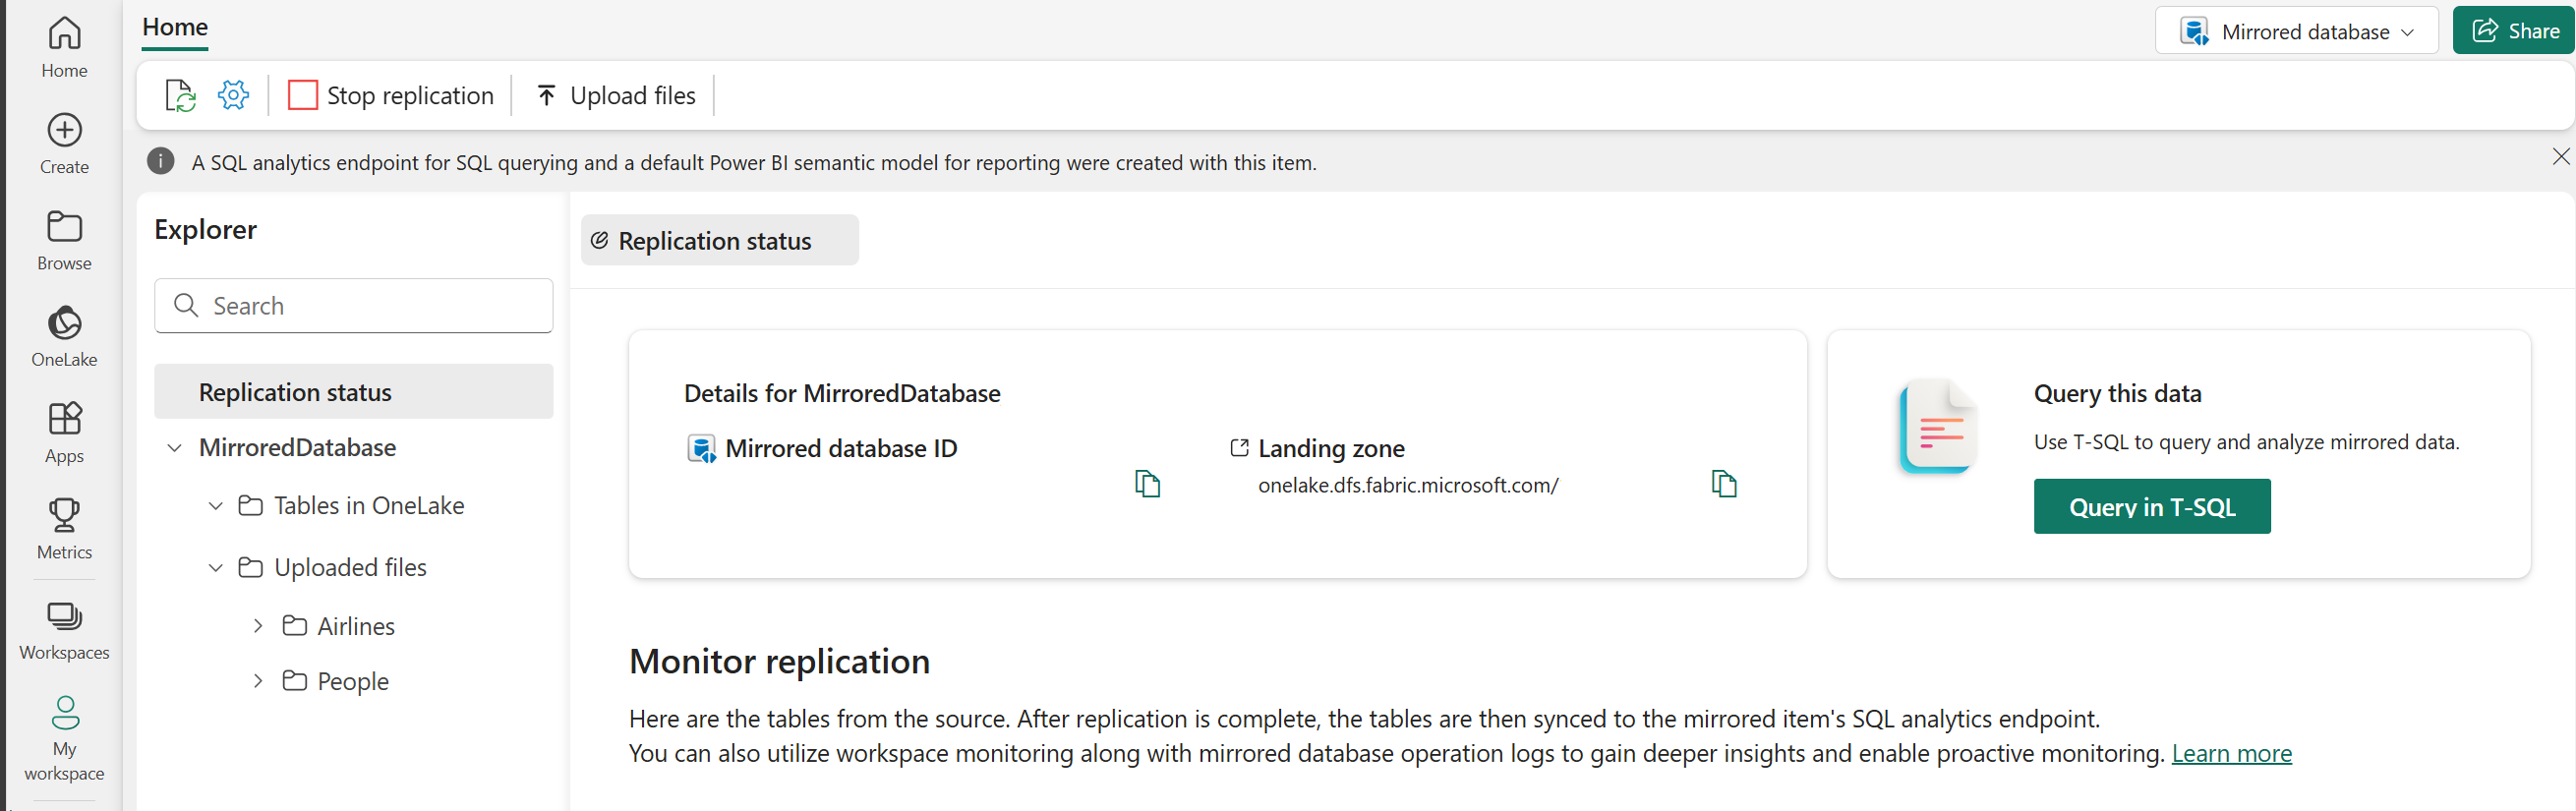Open the Apps section in sidebar
This screenshot has height=811, width=2576.
pyautogui.click(x=64, y=433)
